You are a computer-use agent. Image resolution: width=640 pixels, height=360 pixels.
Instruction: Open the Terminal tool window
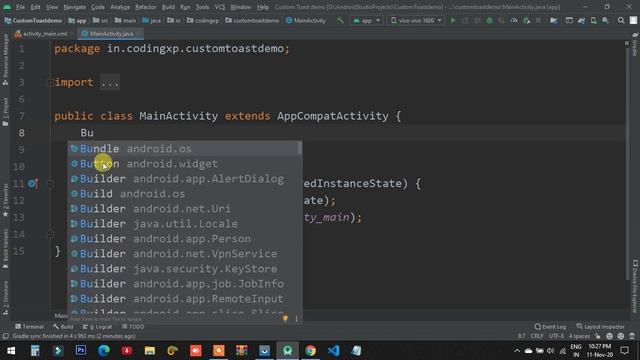29,327
